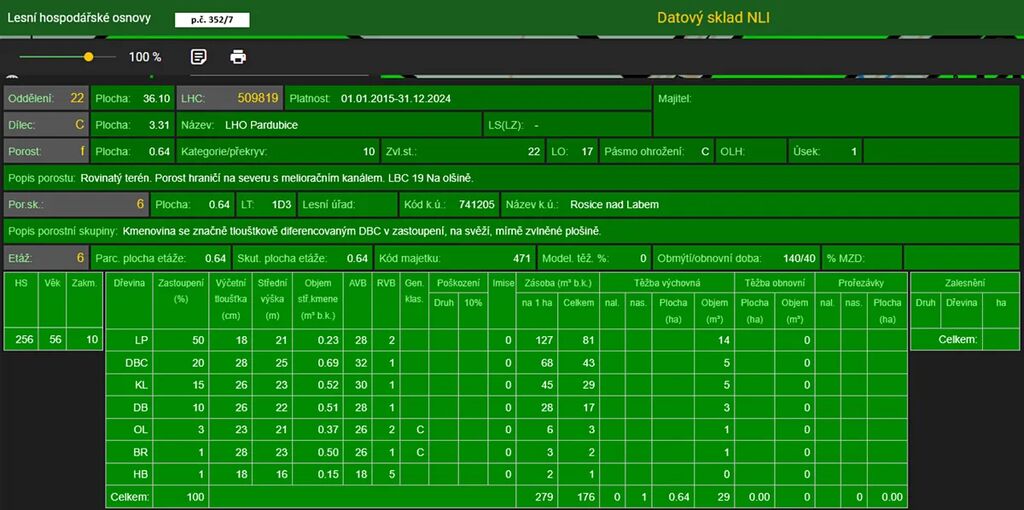The image size is (1024, 510).
Task: Select the Dílec C field
Action: click(x=46, y=125)
